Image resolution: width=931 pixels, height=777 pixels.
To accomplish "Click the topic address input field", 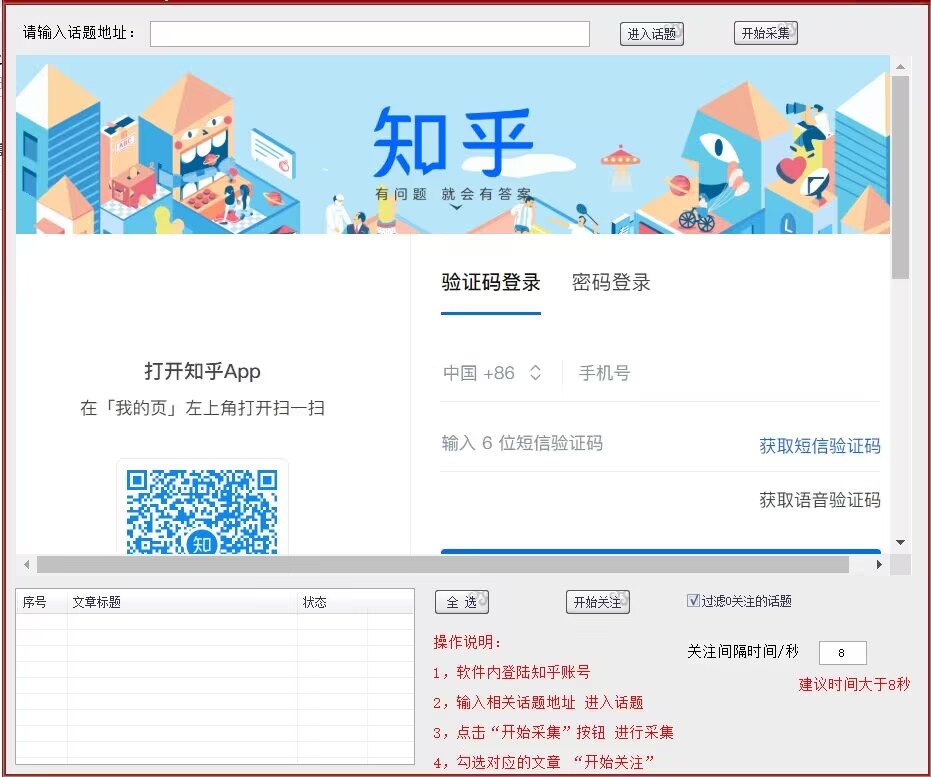I will point(369,34).
